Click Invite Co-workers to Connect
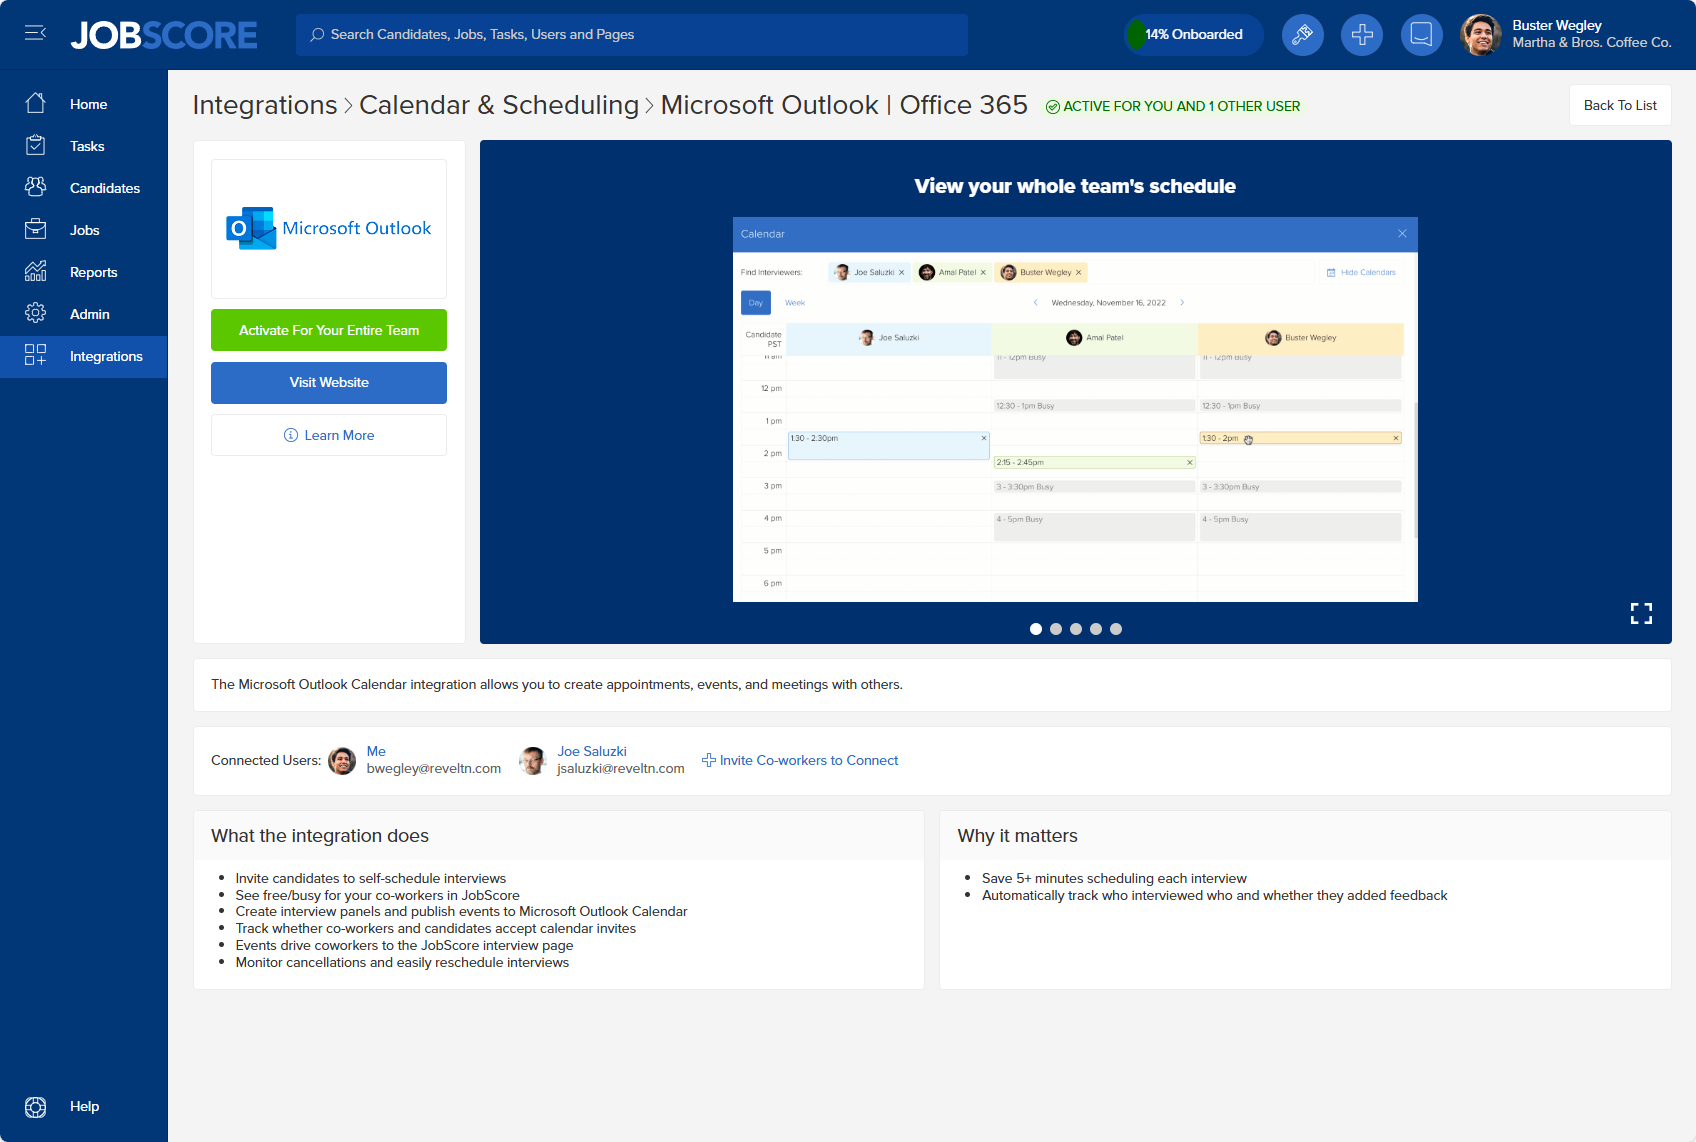The height and width of the screenshot is (1142, 1696). [800, 761]
